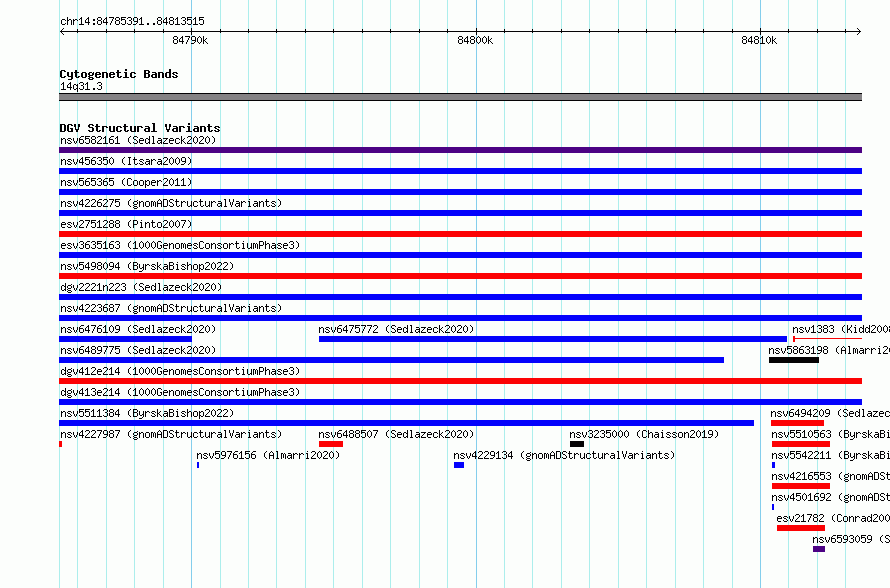Open the nsv1383 Kidd variant label
Image resolution: width=890 pixels, height=588 pixels.
pyautogui.click(x=841, y=329)
